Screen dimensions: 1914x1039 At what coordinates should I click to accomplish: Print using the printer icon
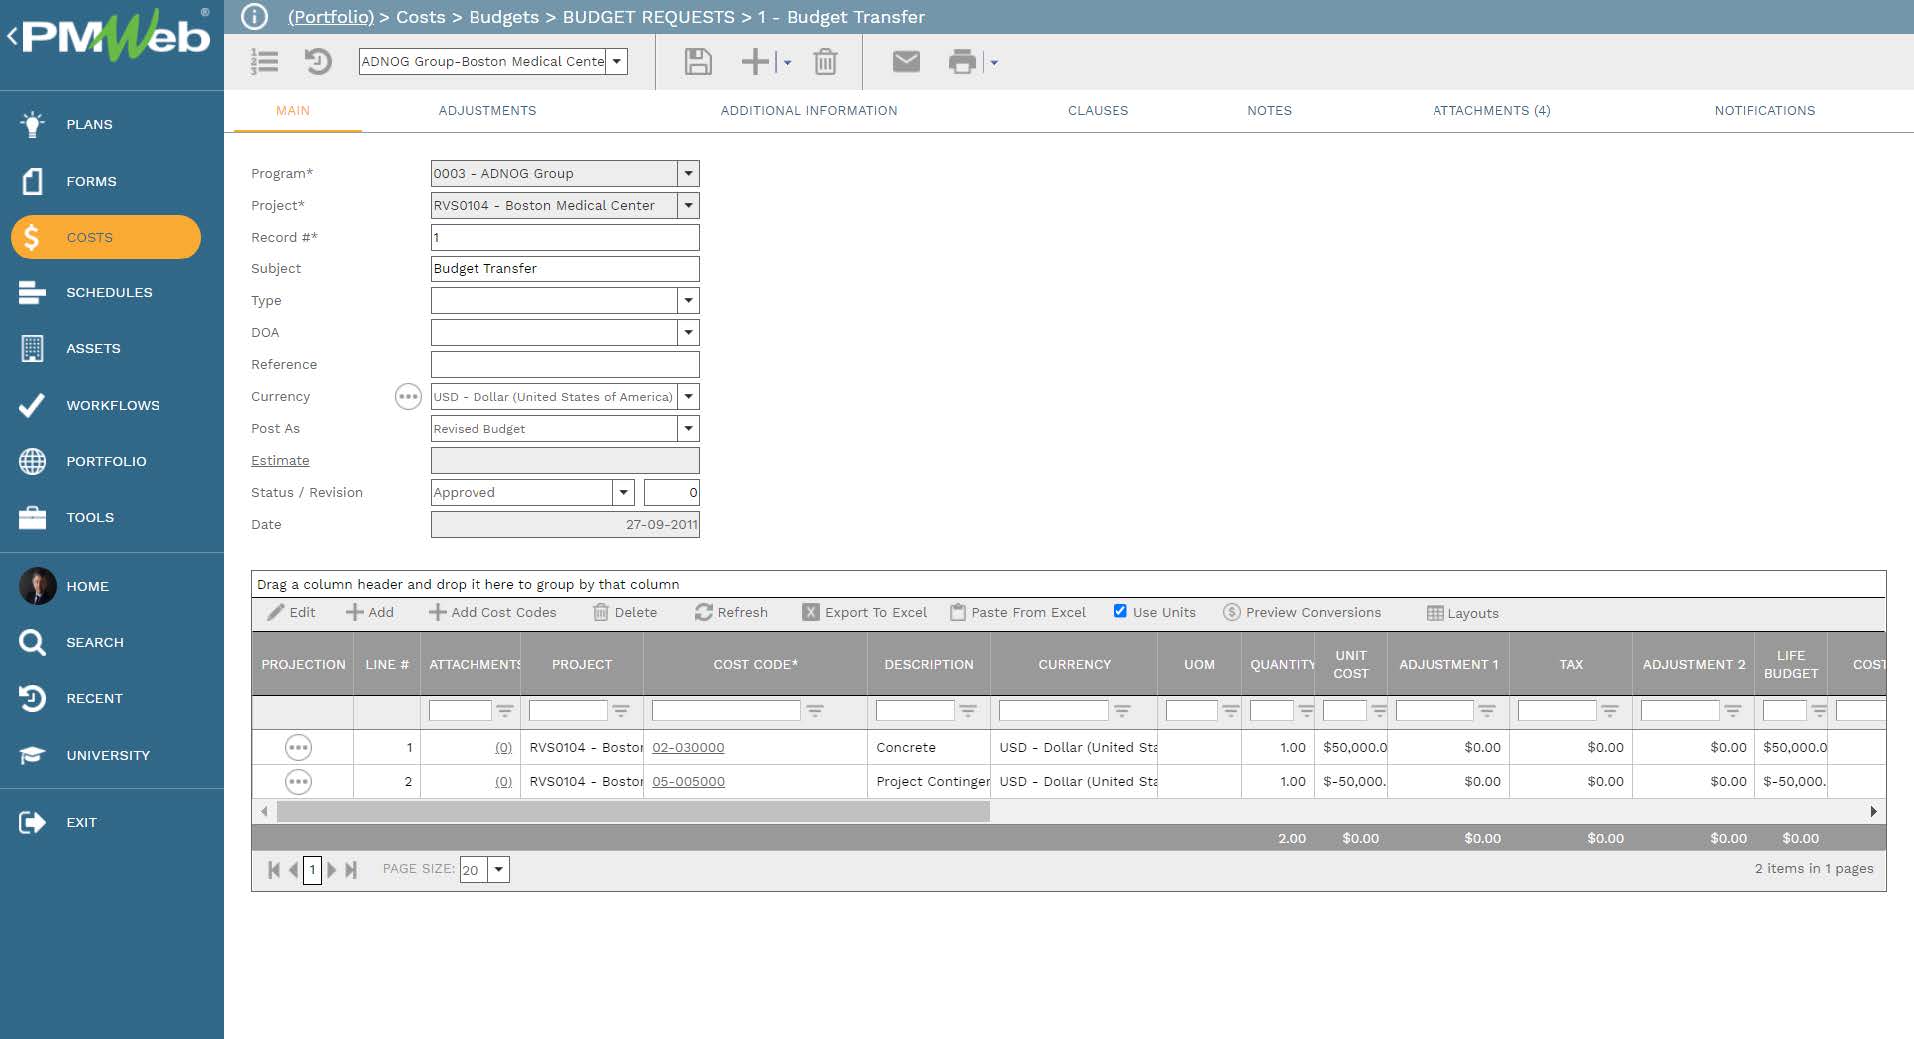coord(962,62)
